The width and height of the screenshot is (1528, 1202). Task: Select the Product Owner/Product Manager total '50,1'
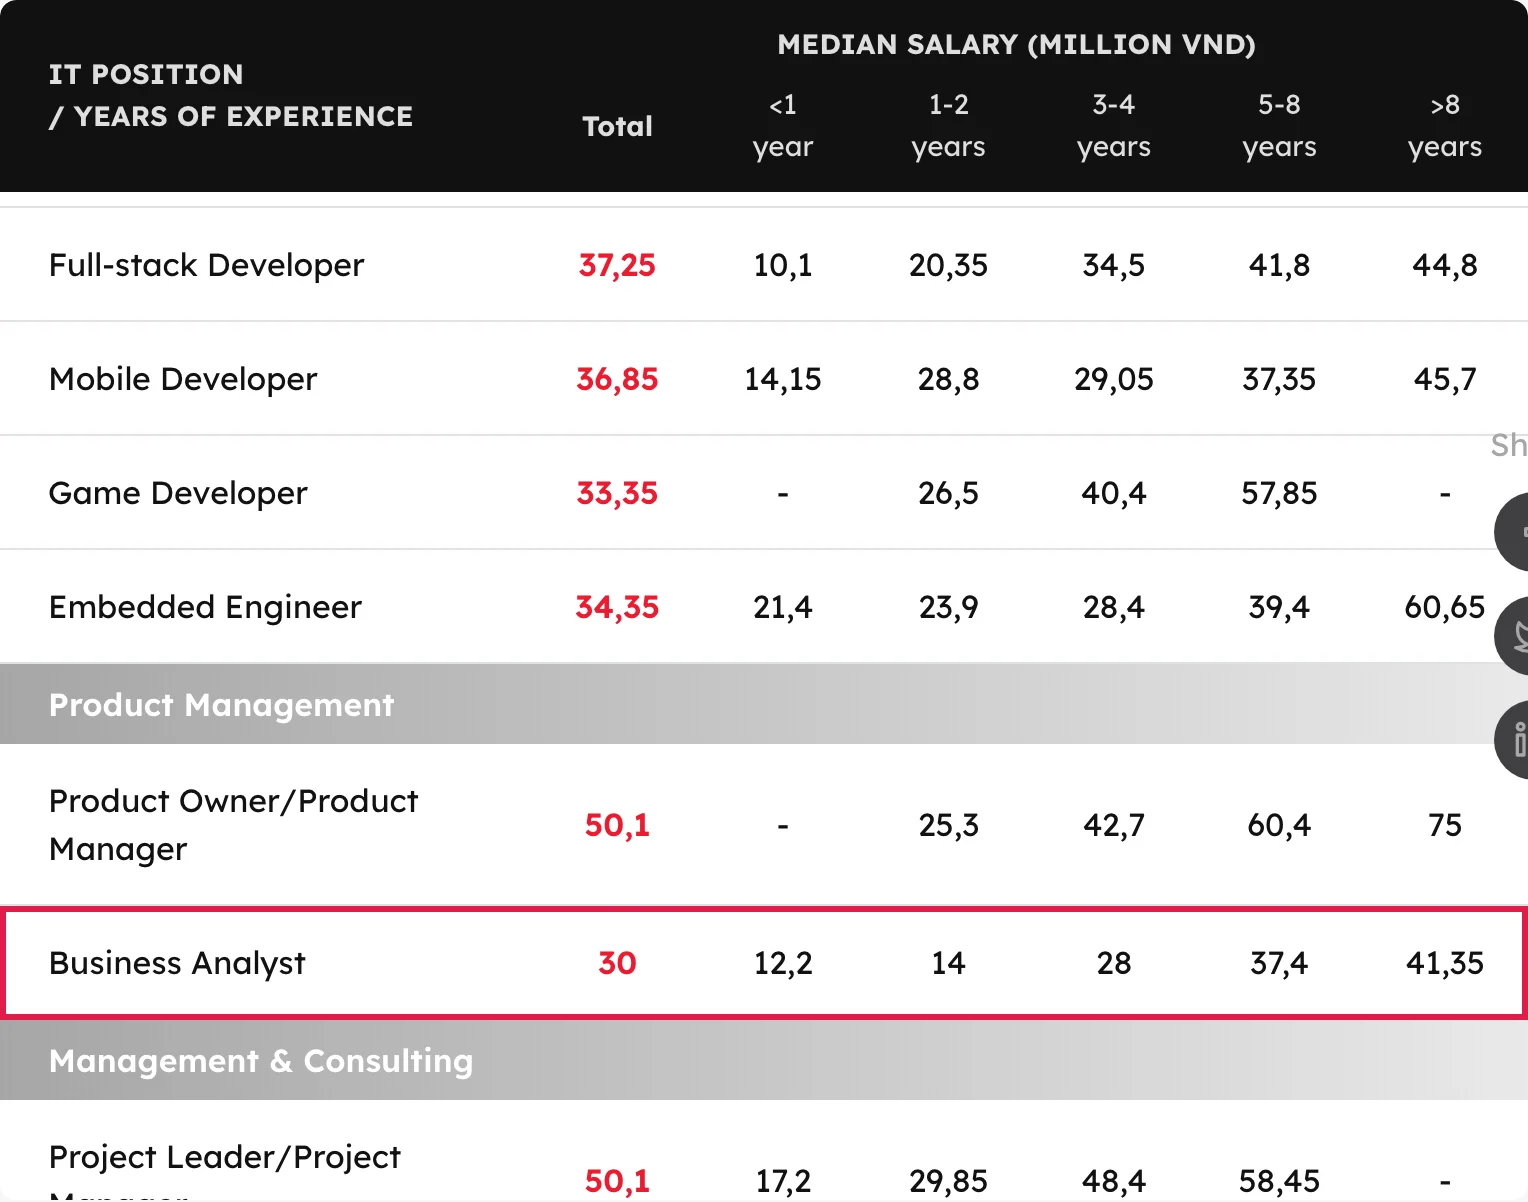pyautogui.click(x=617, y=825)
